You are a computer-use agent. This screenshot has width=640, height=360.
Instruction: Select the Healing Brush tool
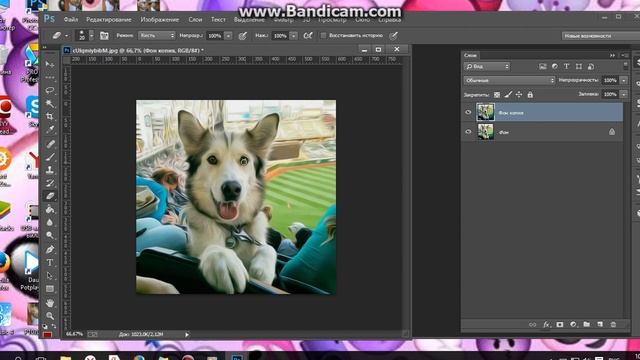point(50,144)
